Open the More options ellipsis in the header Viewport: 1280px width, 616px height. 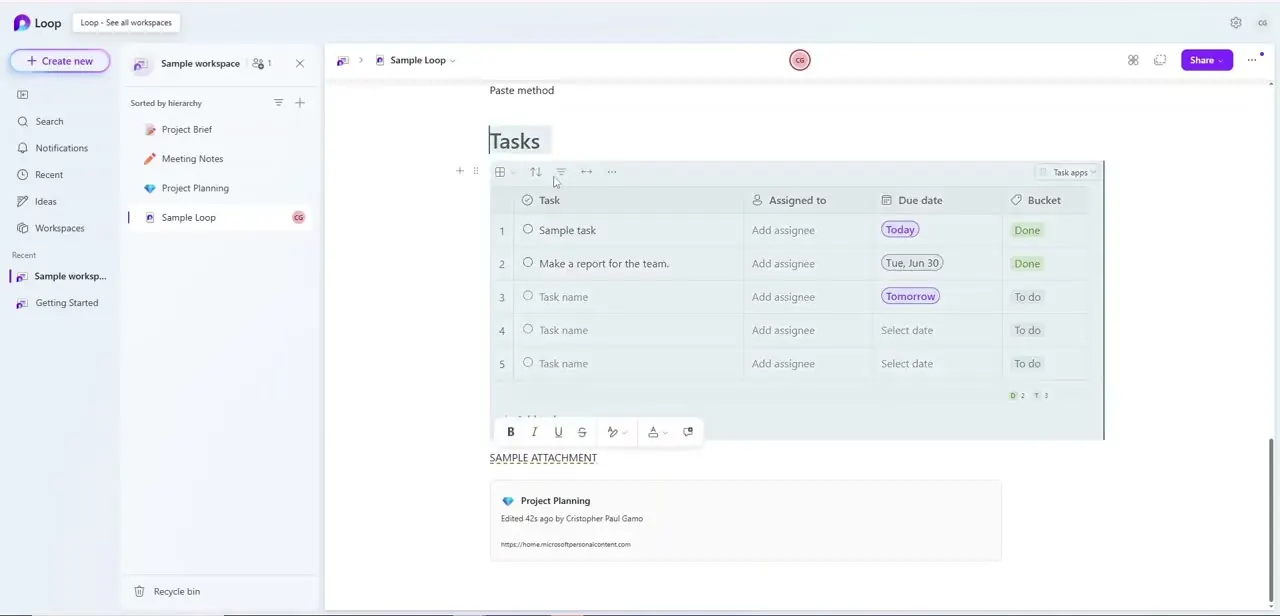click(x=1252, y=61)
